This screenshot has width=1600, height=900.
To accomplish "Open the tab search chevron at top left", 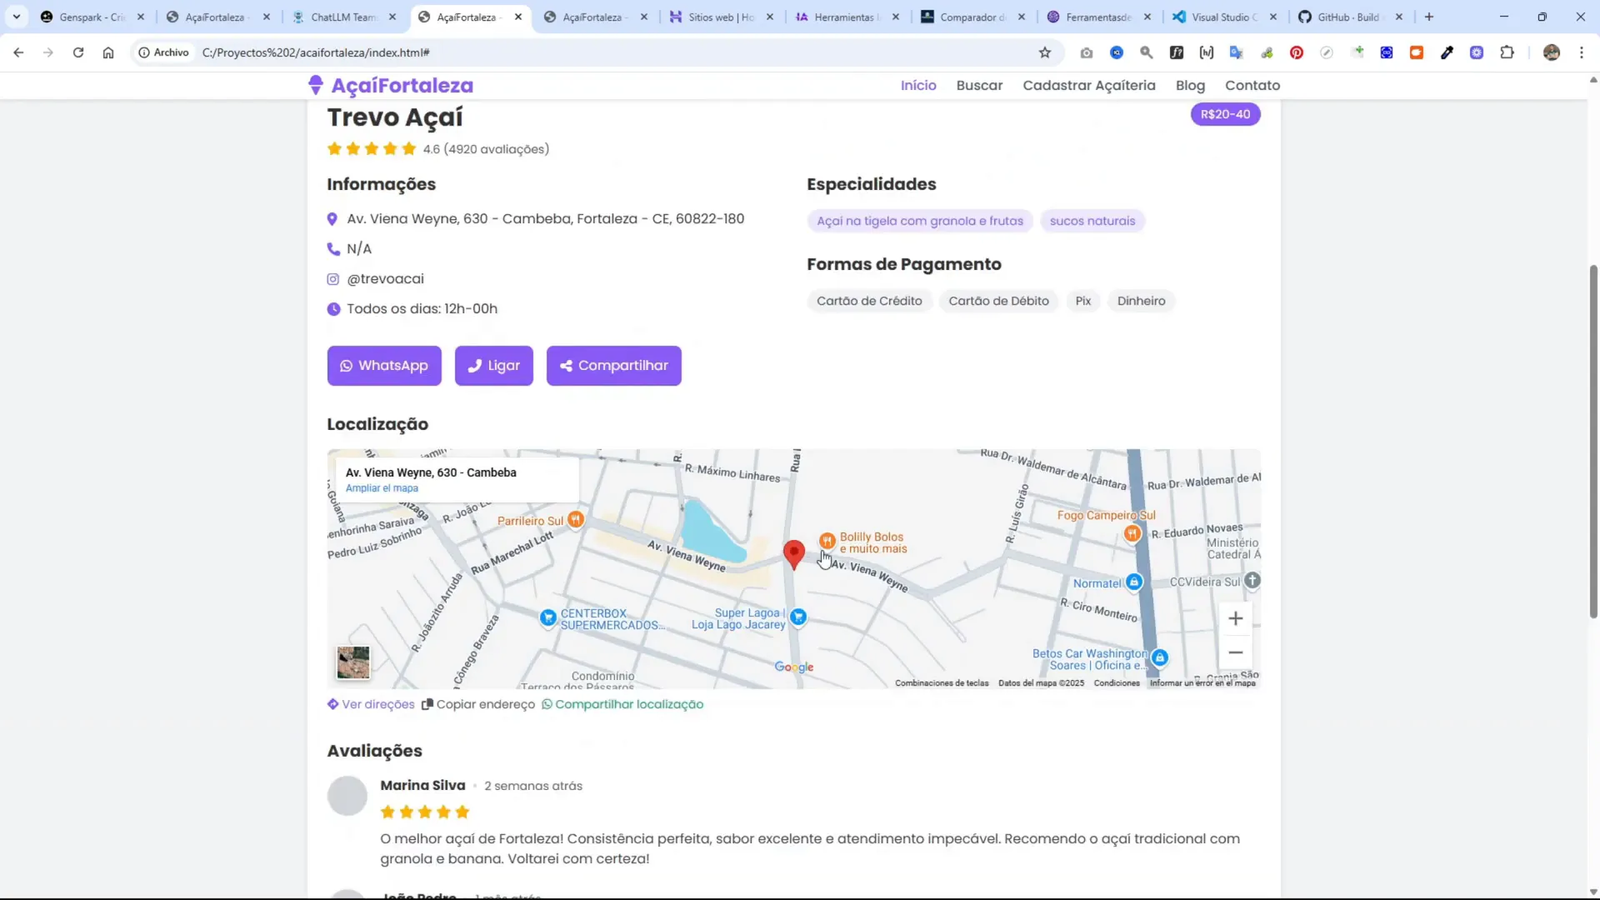I will click(14, 17).
